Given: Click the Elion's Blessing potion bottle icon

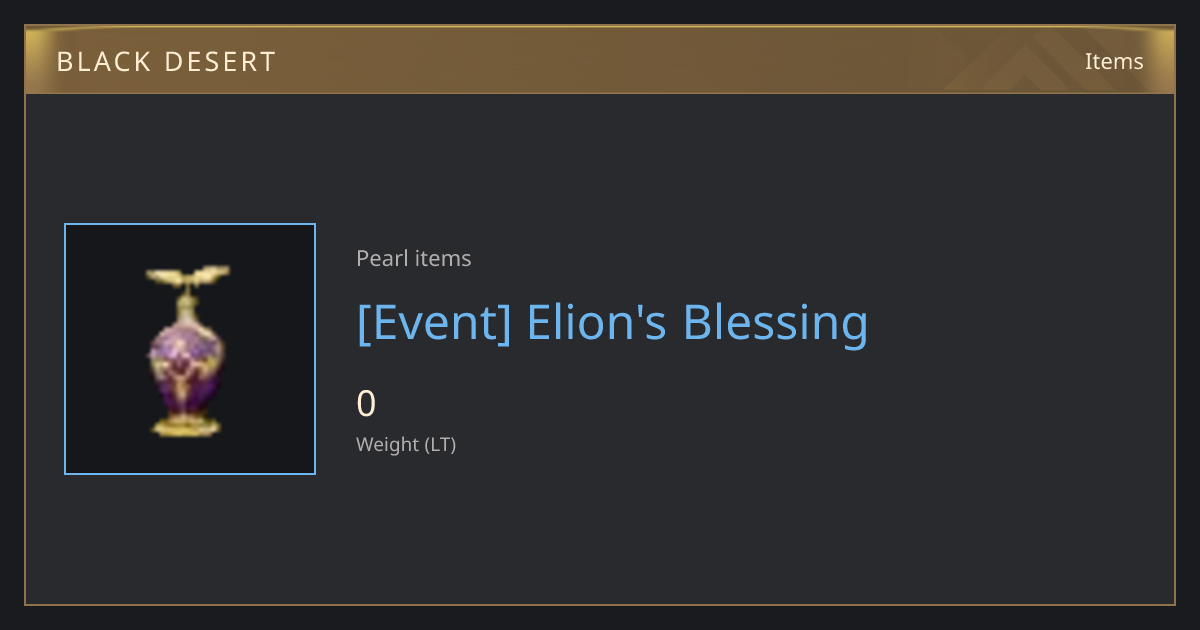Looking at the screenshot, I should (x=188, y=350).
